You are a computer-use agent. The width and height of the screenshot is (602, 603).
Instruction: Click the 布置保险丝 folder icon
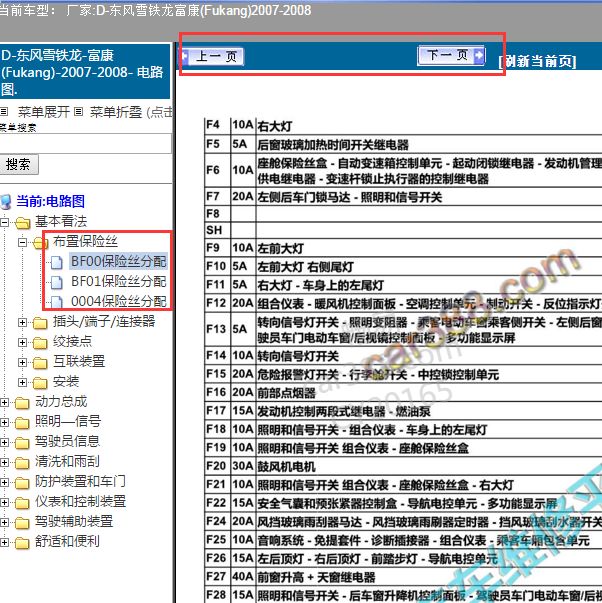[40, 242]
